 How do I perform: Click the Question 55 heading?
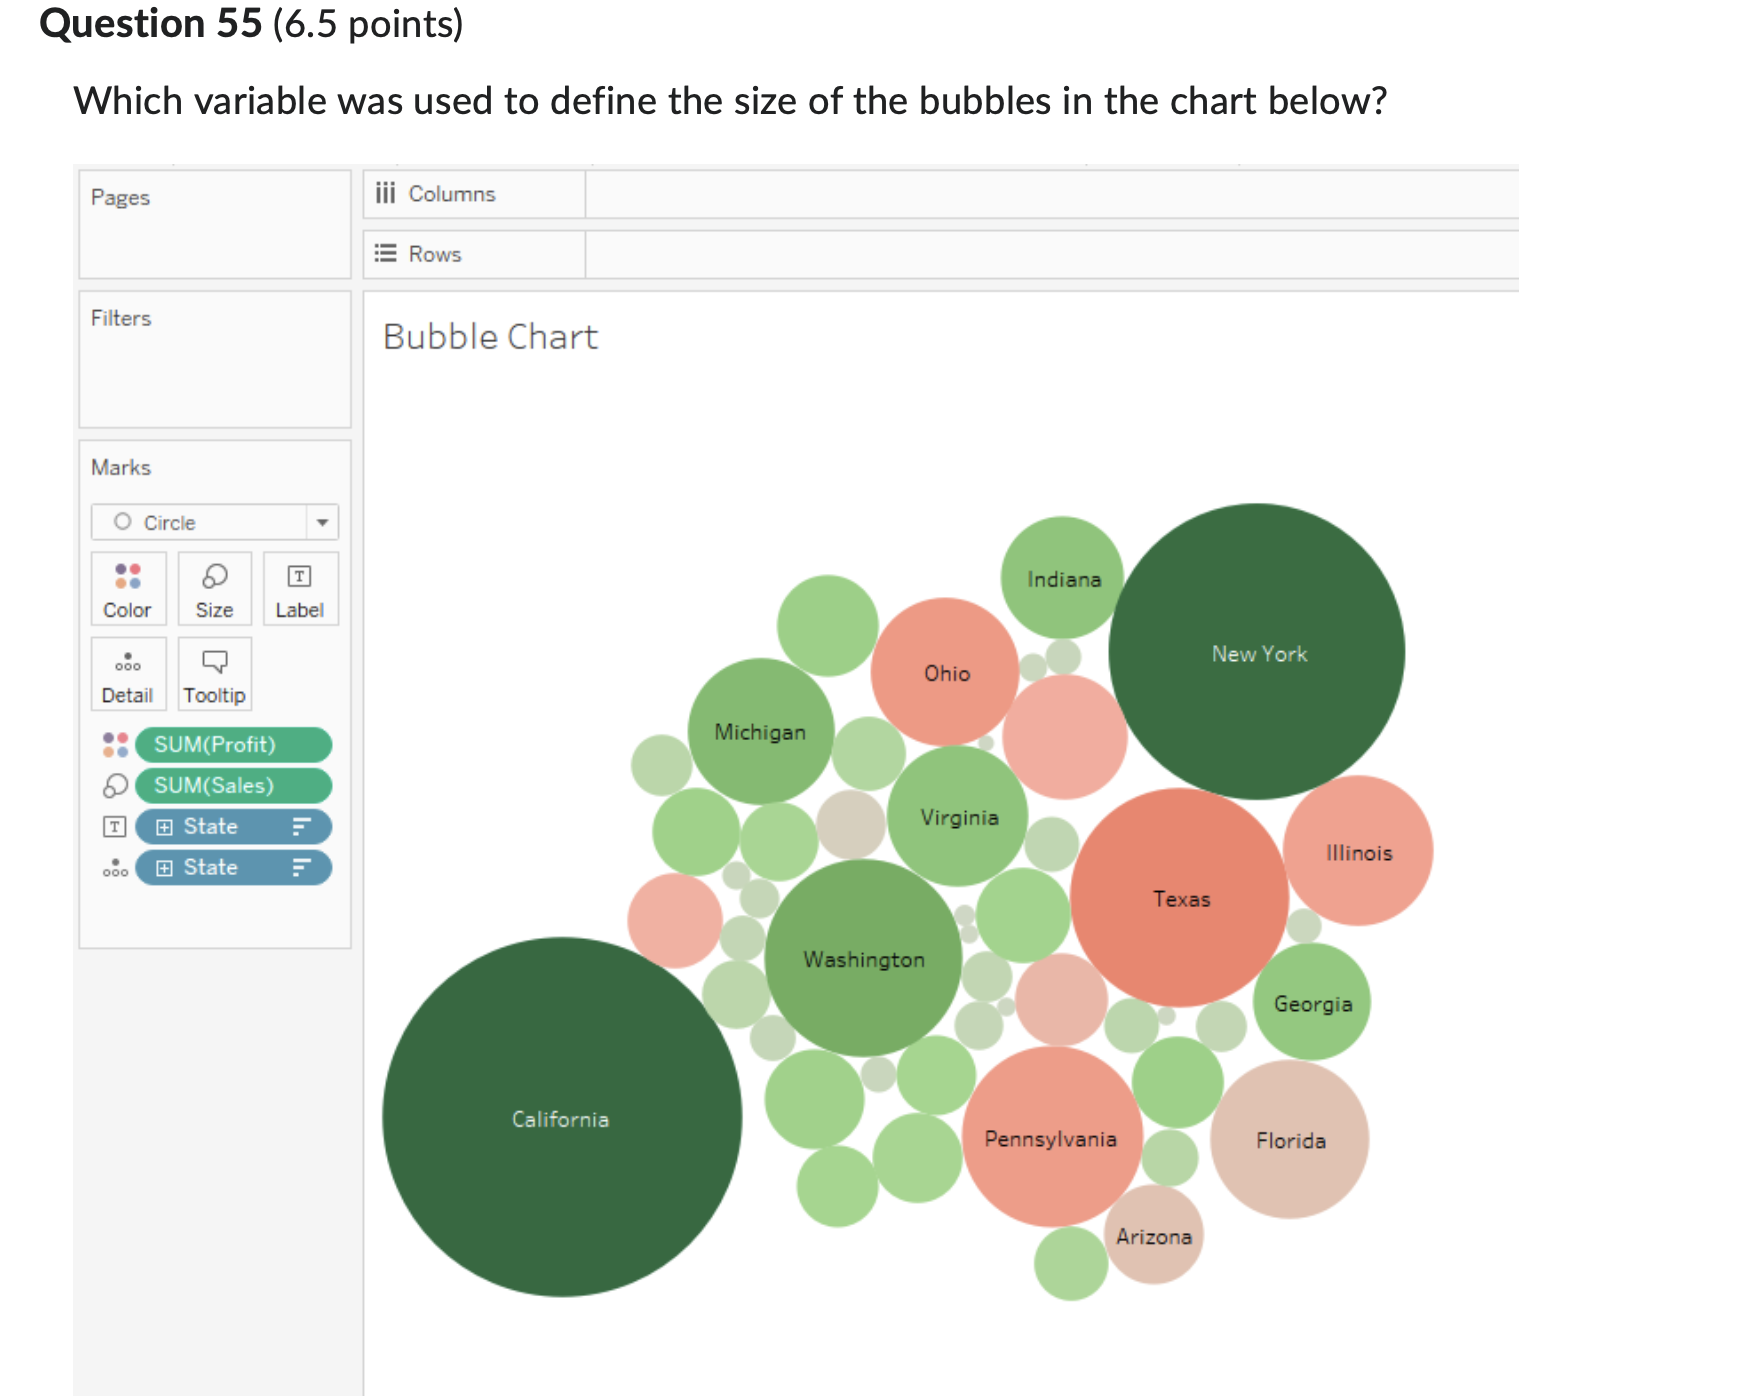tap(150, 23)
